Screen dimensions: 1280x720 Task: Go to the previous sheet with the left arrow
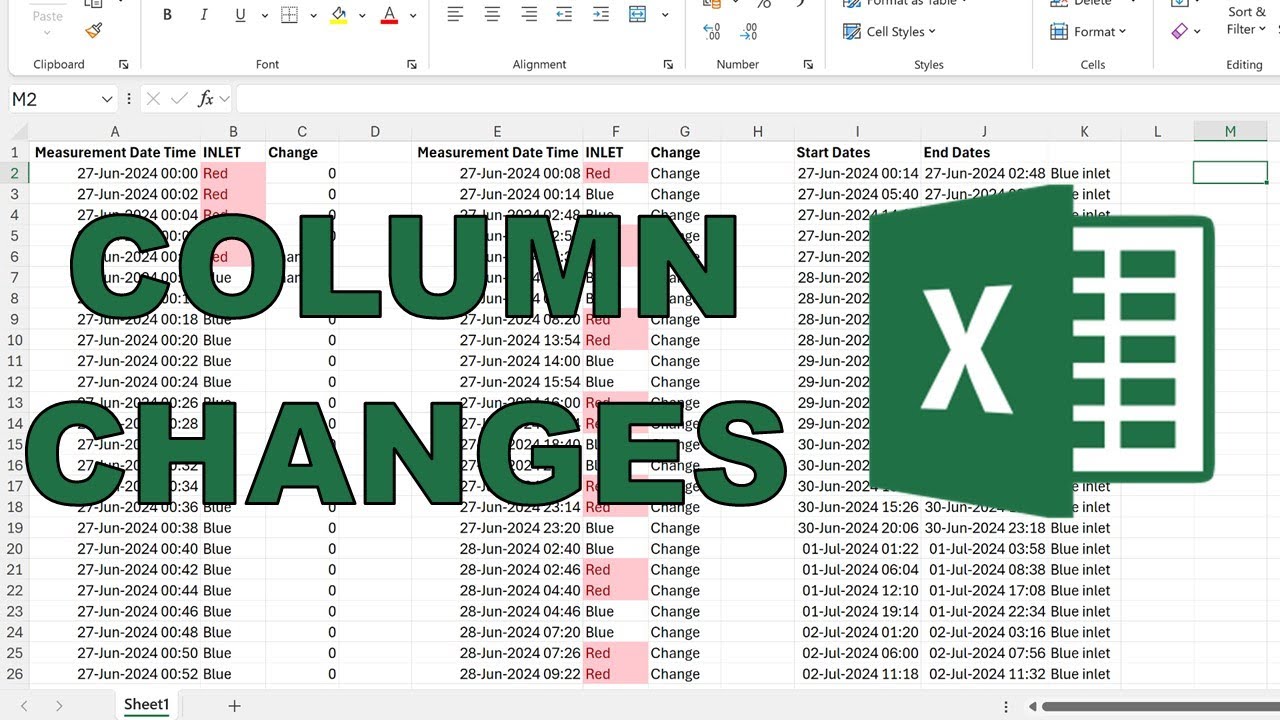pos(24,706)
